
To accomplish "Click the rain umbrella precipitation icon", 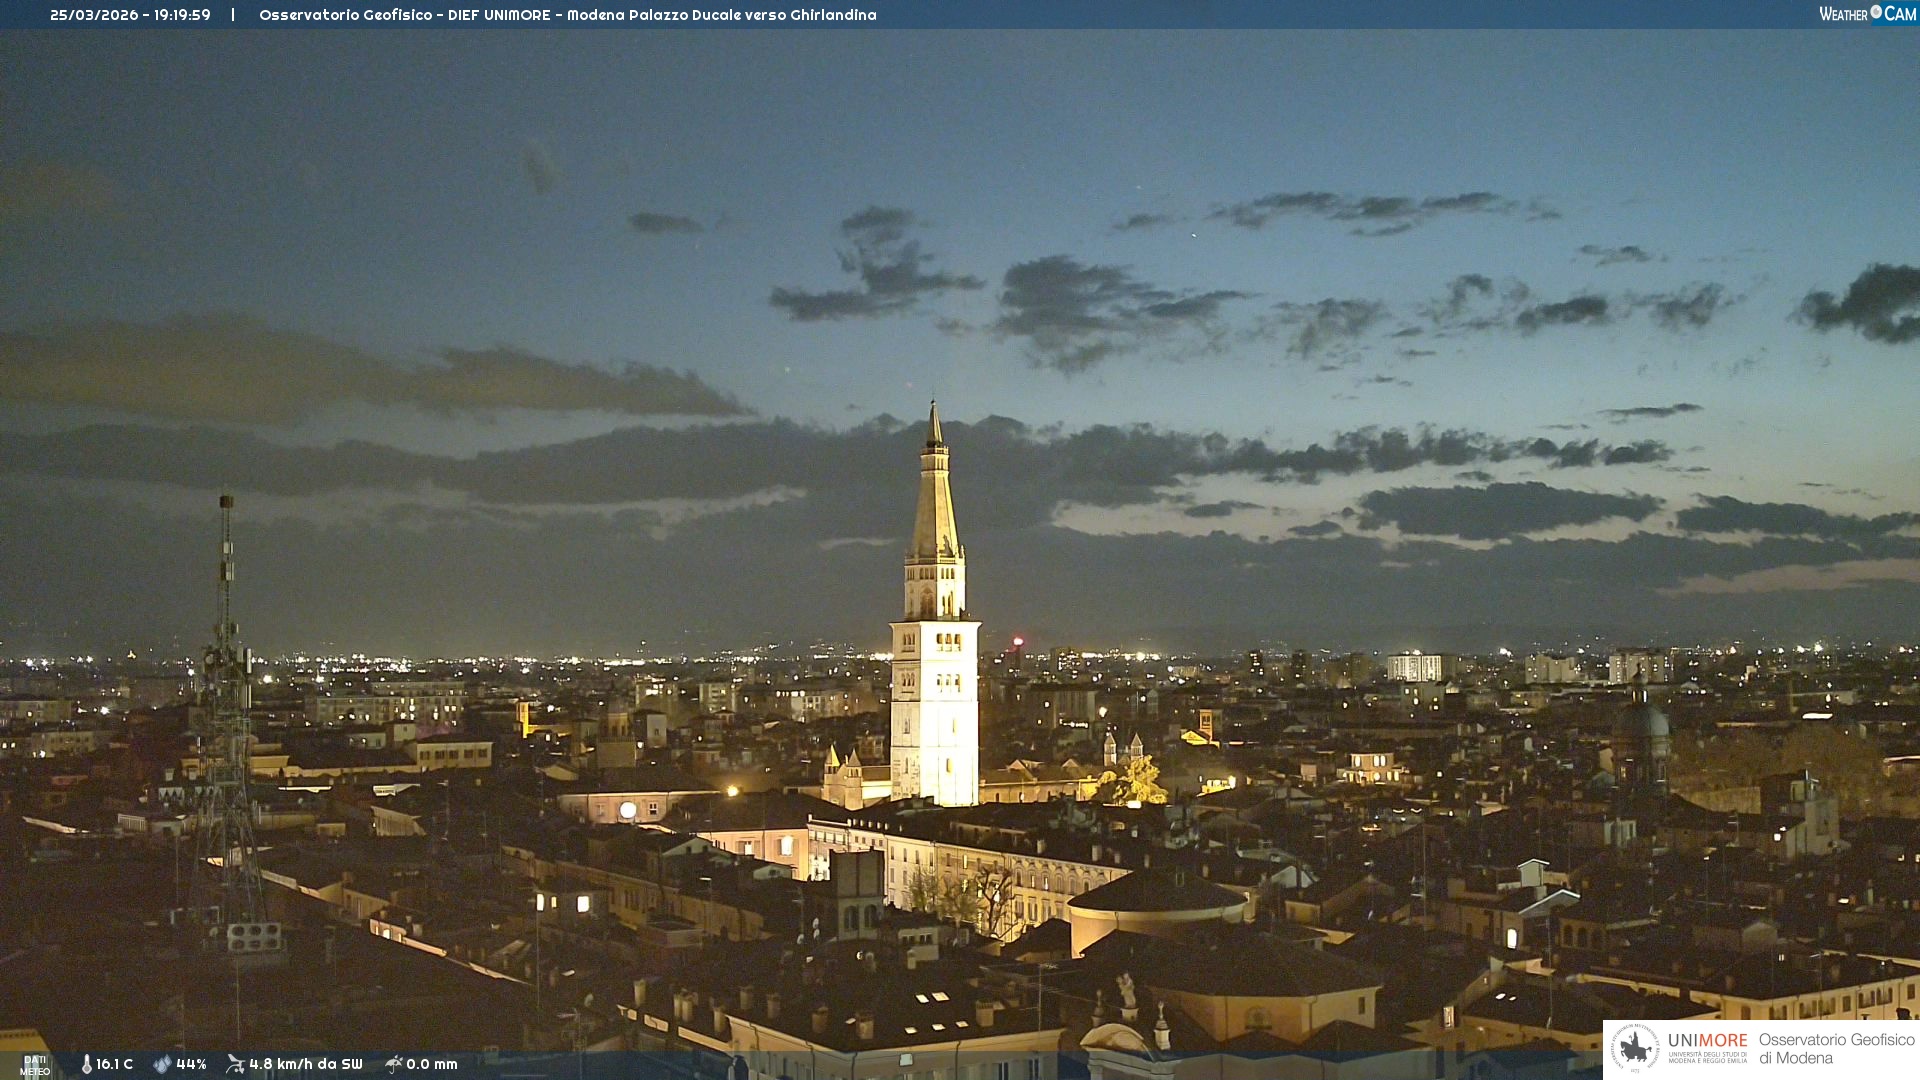I will (394, 1064).
